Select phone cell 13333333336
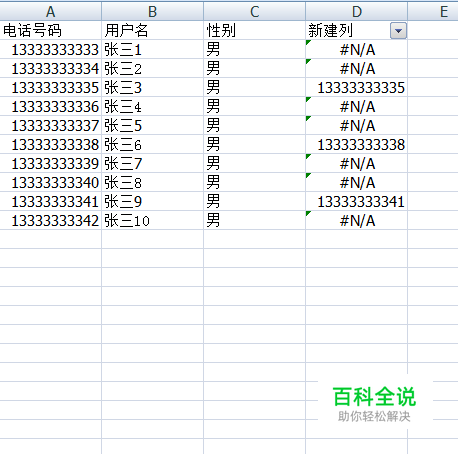The height and width of the screenshot is (454, 458). pos(51,107)
